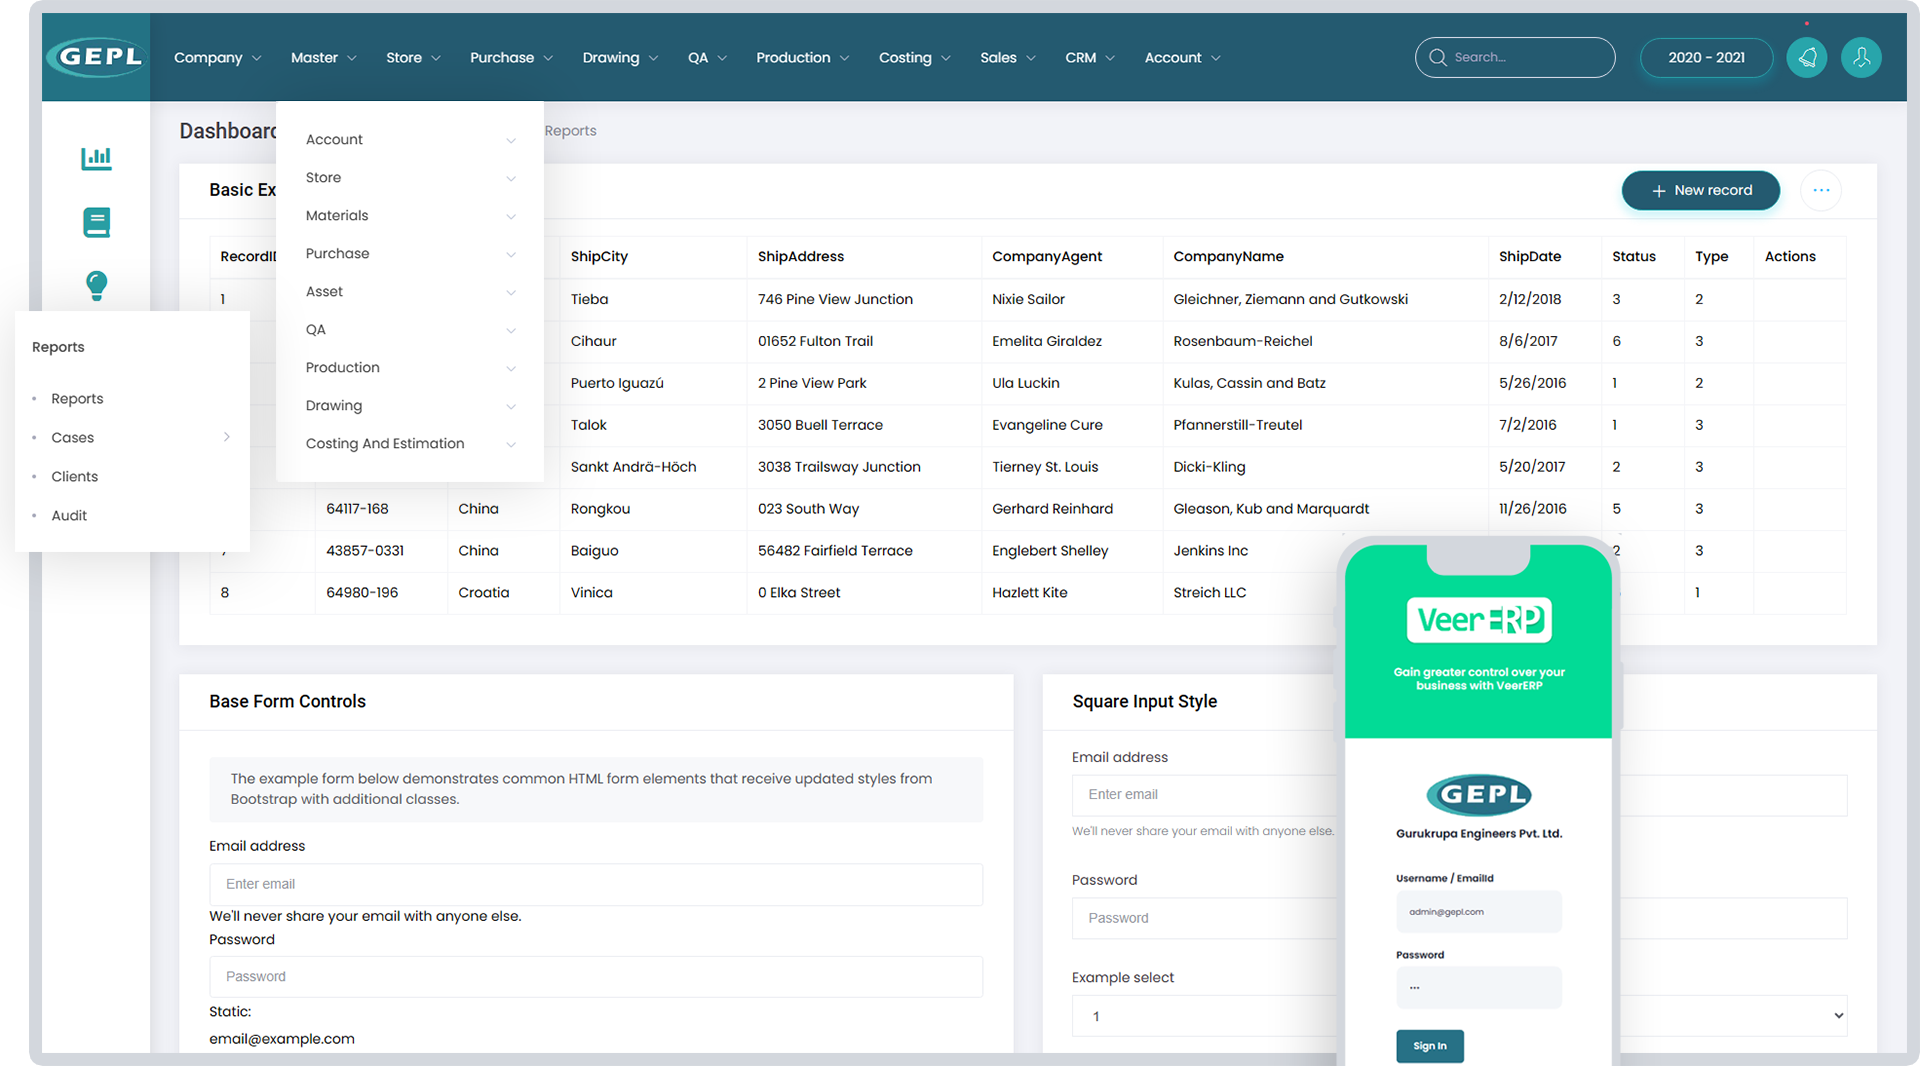Select cell 'Nixie Sailor'
Screen dimensions: 1920x1066
[1028, 299]
